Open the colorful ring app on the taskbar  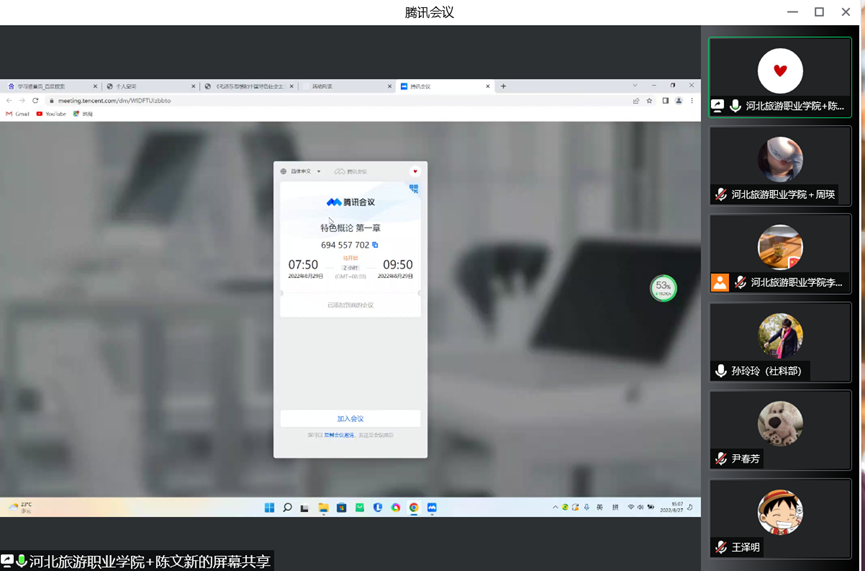[396, 508]
